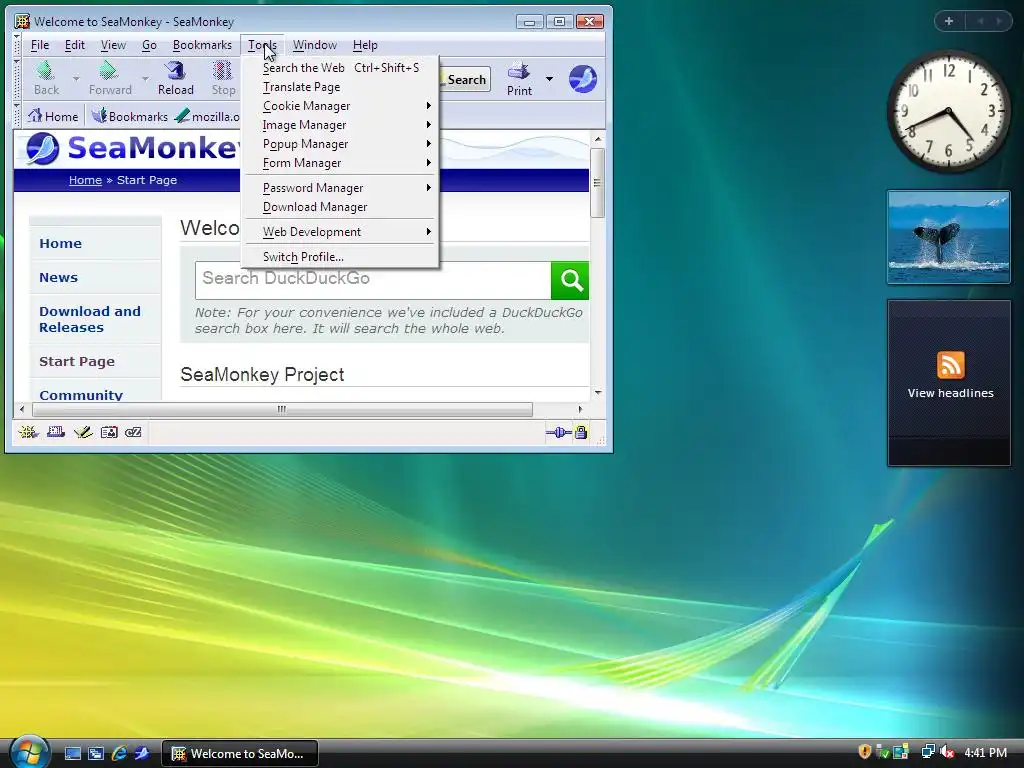Open the Edit menu

coord(74,45)
